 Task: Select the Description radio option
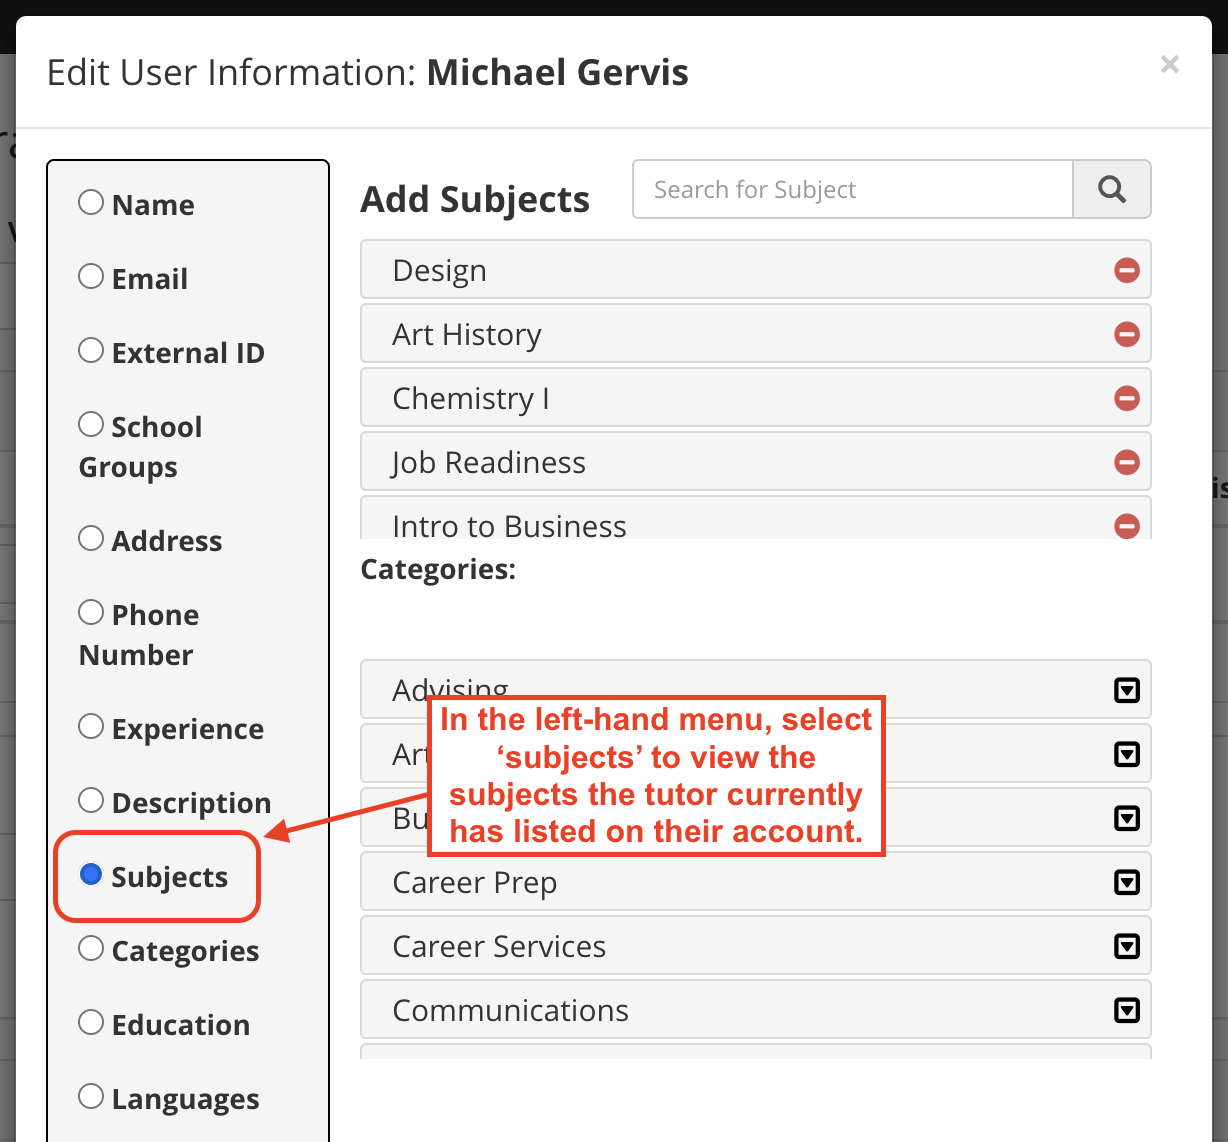[91, 800]
